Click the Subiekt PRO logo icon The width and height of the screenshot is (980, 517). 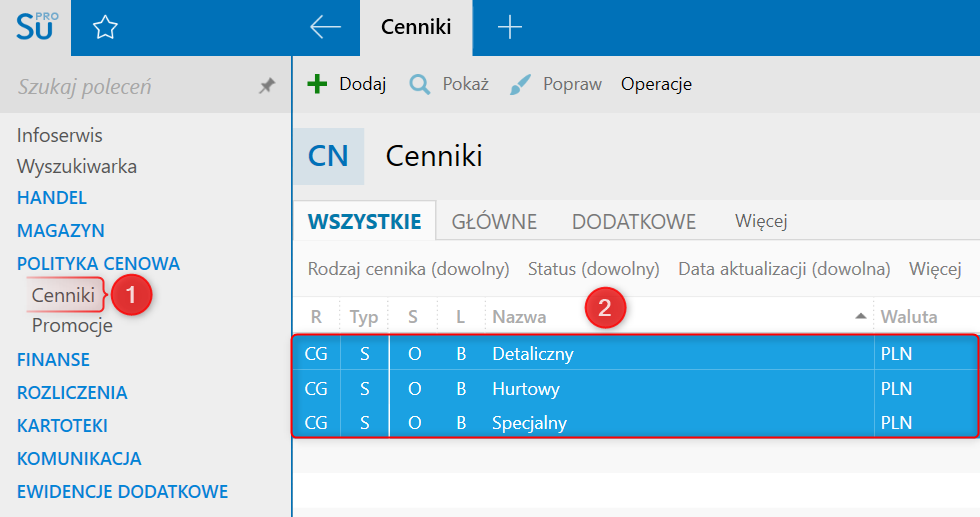(x=38, y=27)
